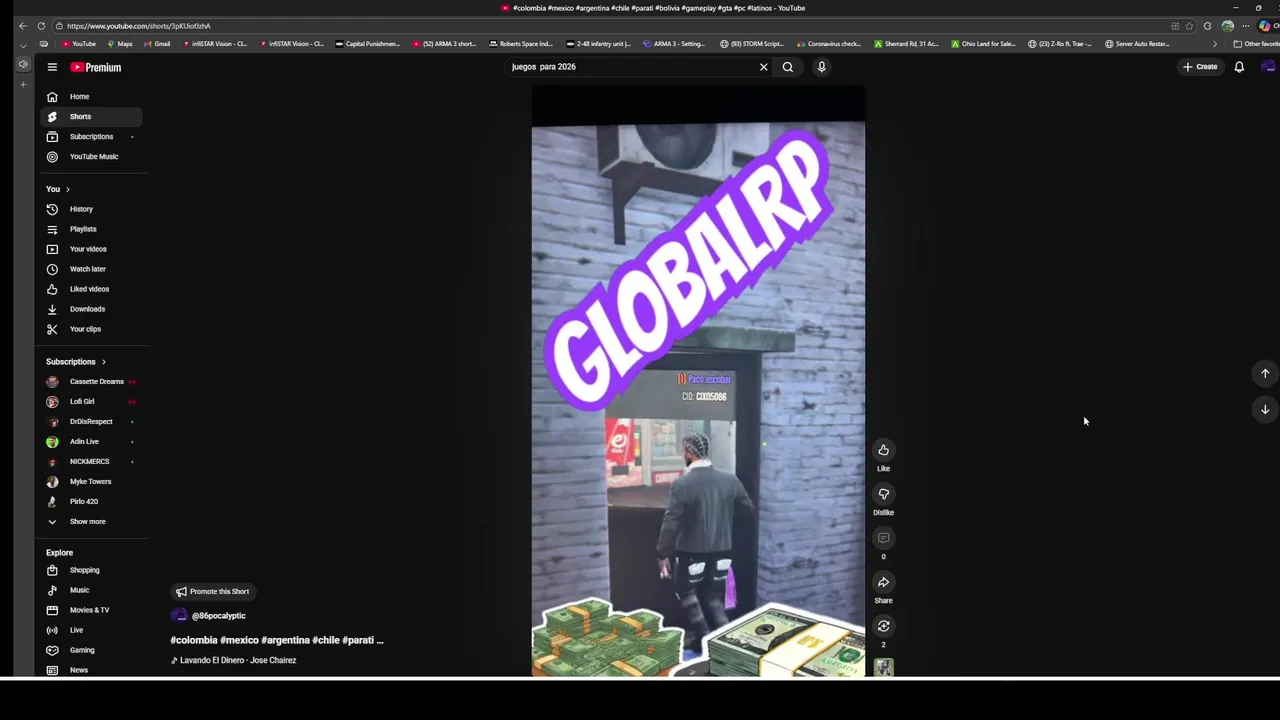1280x720 pixels.
Task: Open the sound thumbnail below Remix
Action: click(x=883, y=668)
